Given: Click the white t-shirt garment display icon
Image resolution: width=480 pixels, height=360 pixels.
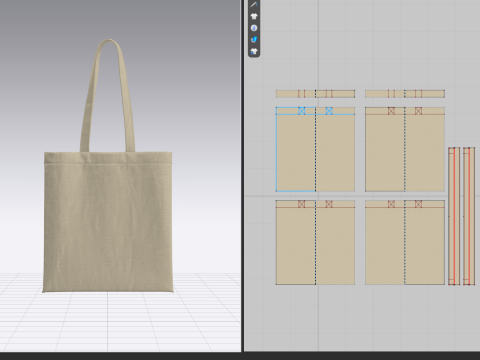Looking at the screenshot, I should coord(254,16).
